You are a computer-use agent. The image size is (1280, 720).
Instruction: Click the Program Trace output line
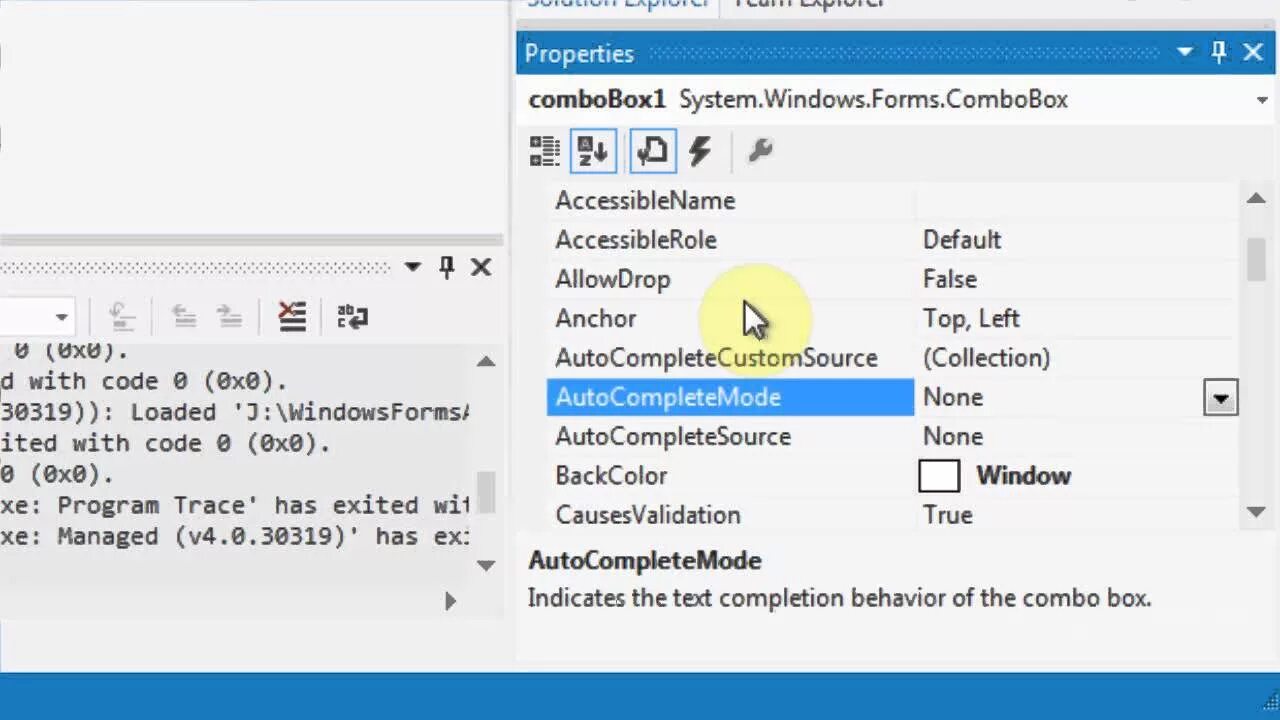tap(235, 505)
